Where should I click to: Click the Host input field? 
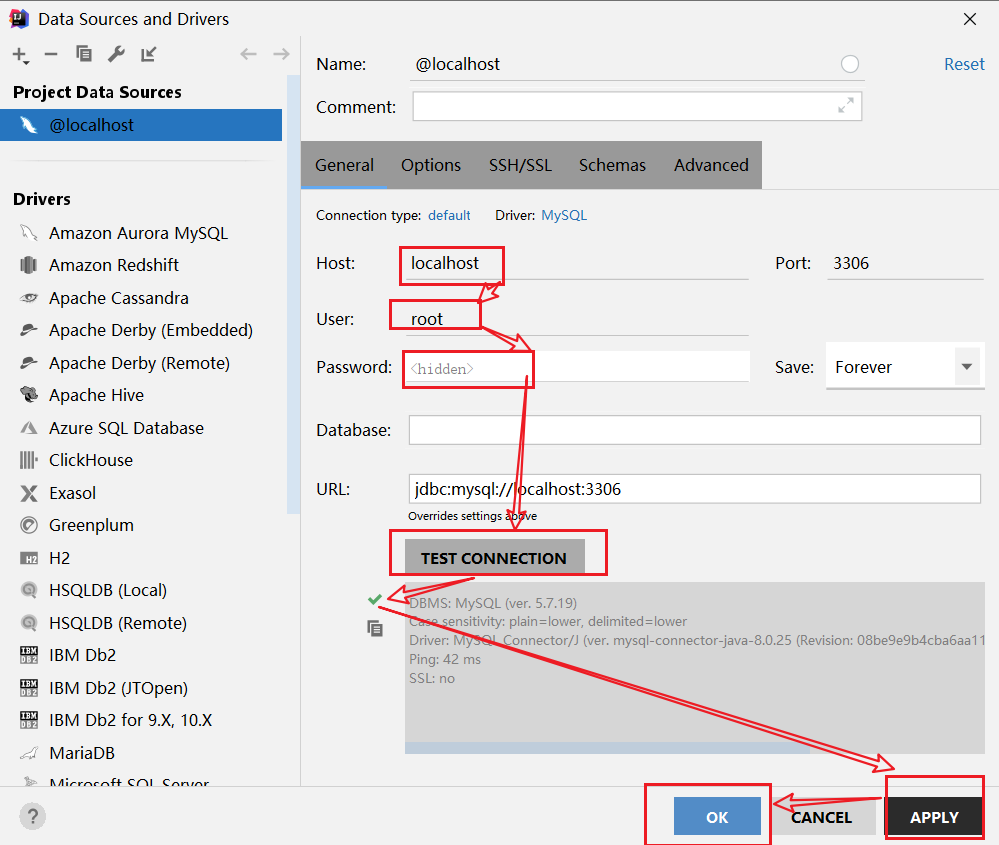[577, 264]
